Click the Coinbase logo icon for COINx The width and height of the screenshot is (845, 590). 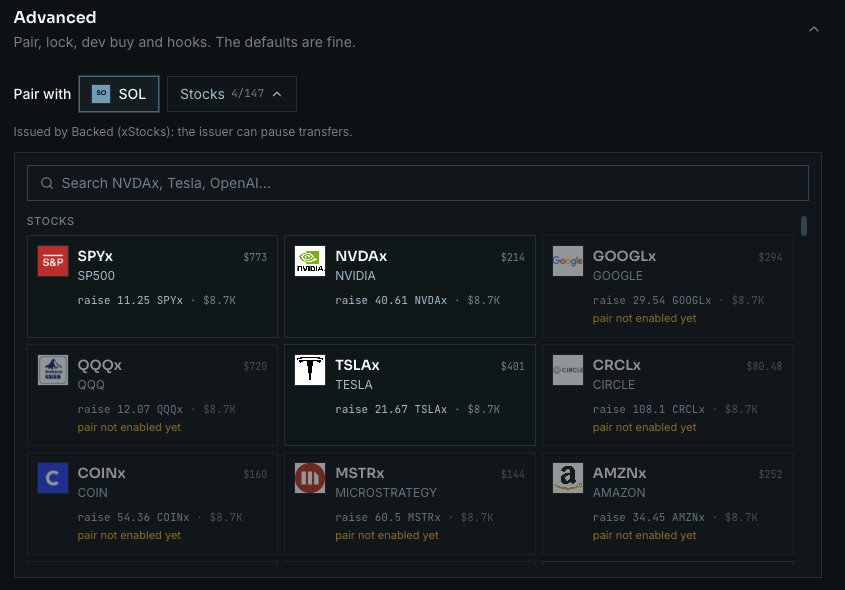click(53, 478)
